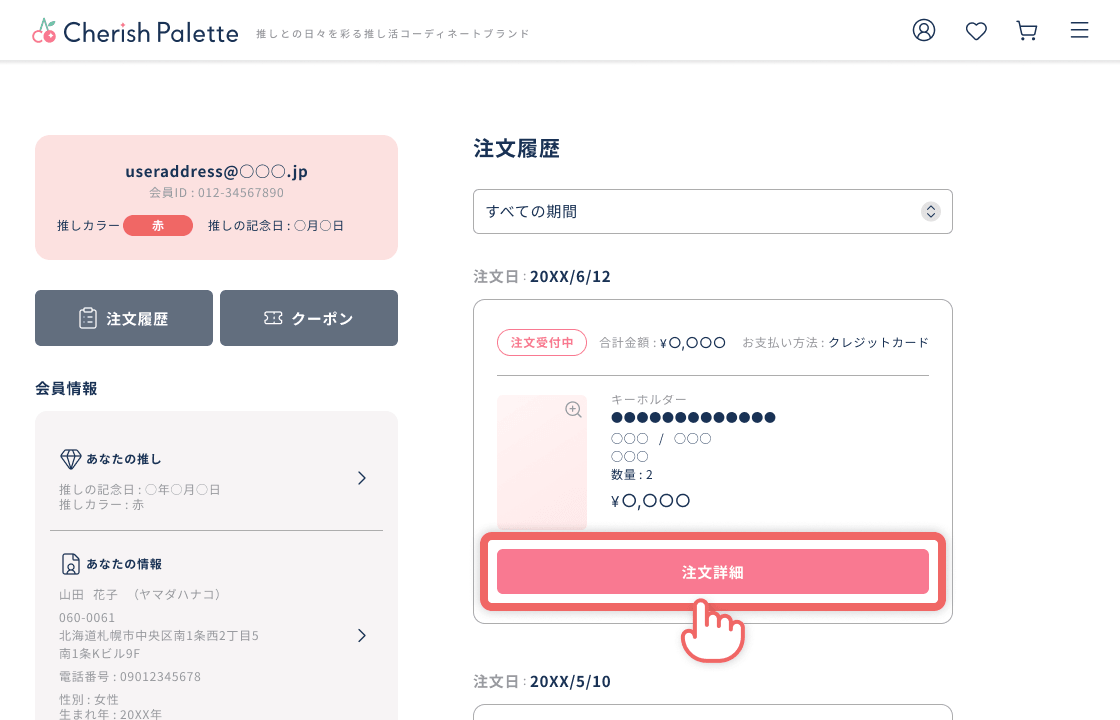Click the diamond icon beside あなたの推し
Image resolution: width=1120 pixels, height=720 pixels.
pyautogui.click(x=70, y=459)
